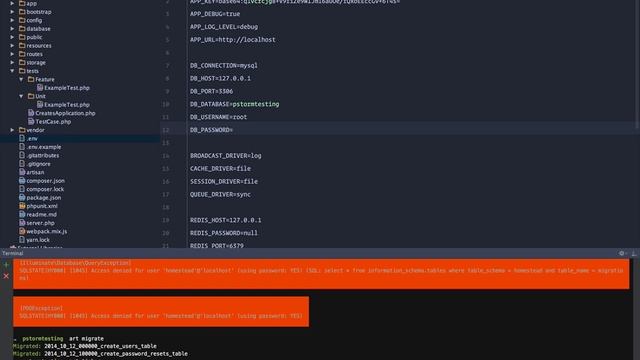Click the Unit folder icon

[31, 96]
